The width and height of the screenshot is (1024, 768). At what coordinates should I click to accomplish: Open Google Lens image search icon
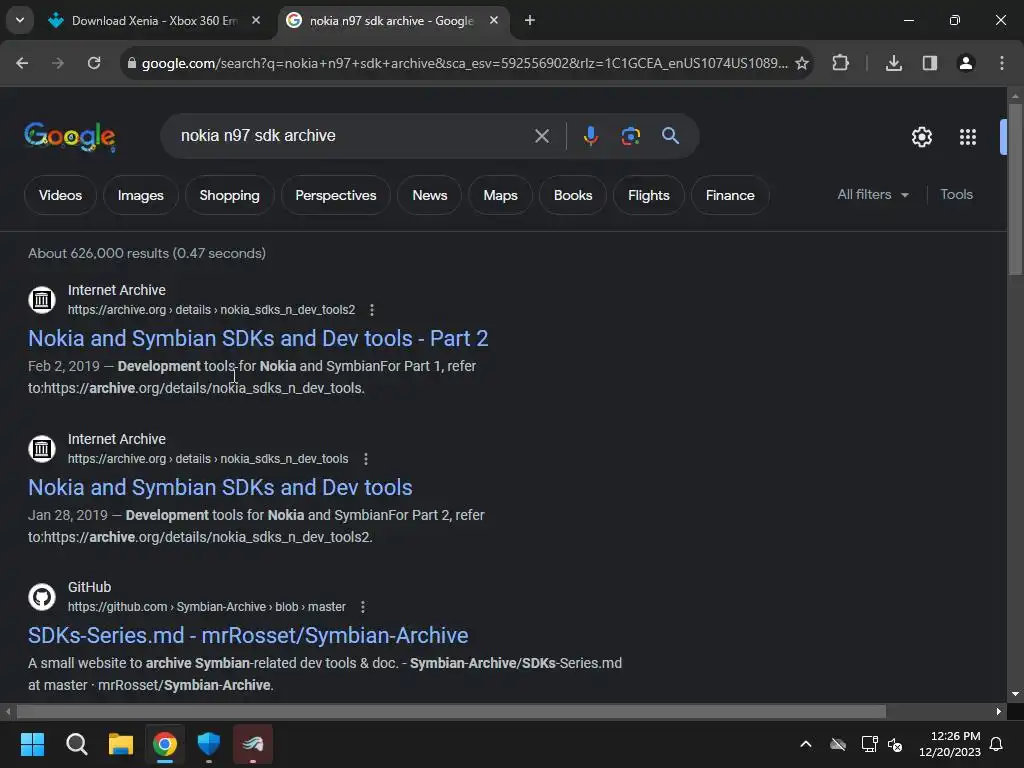click(x=630, y=136)
